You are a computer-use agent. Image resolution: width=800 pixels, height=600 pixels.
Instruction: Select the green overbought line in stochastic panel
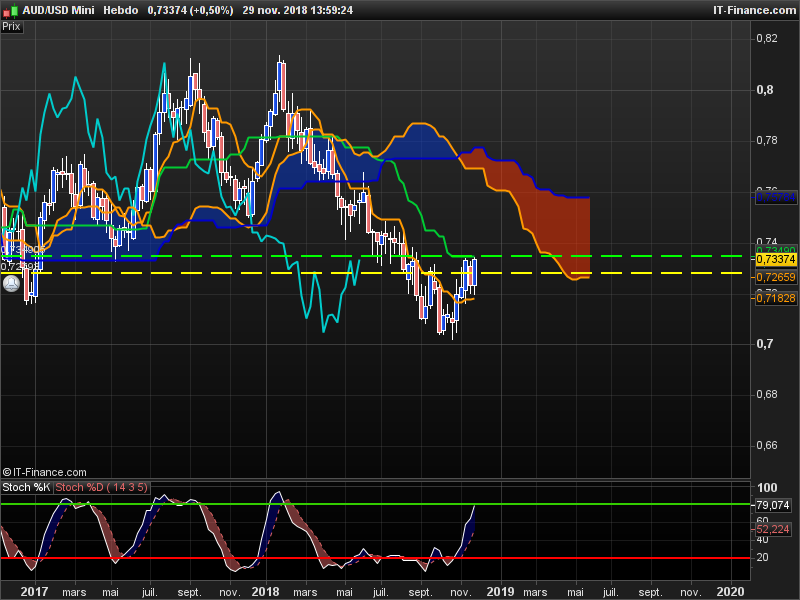pos(376,504)
